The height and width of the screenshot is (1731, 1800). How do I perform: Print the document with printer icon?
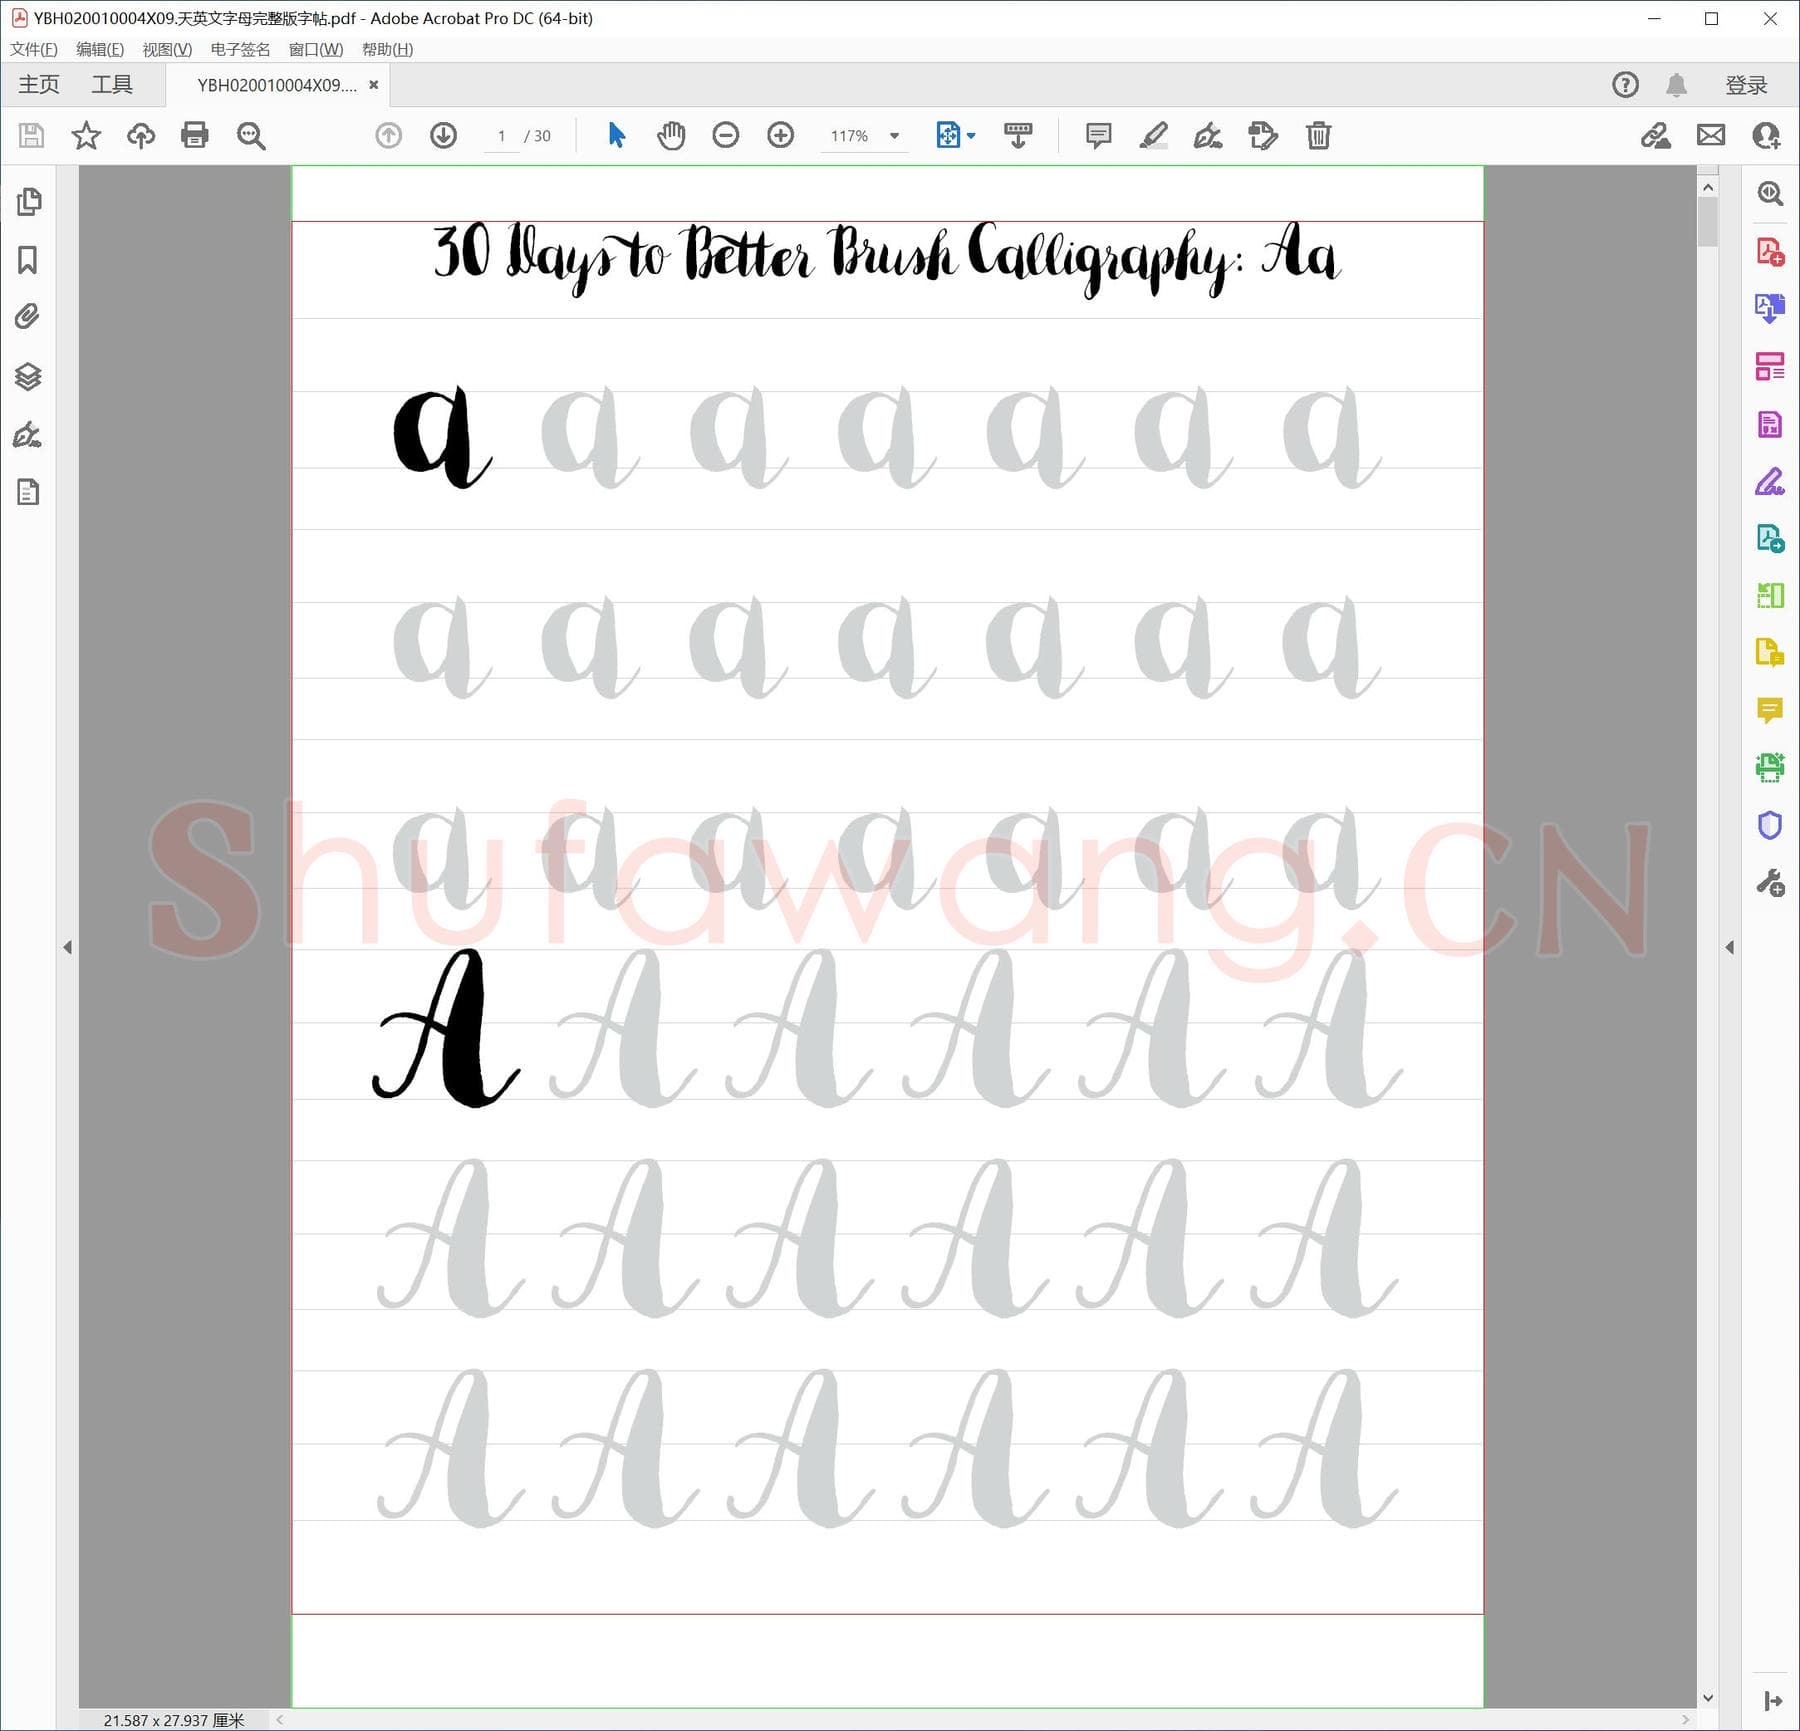195,135
